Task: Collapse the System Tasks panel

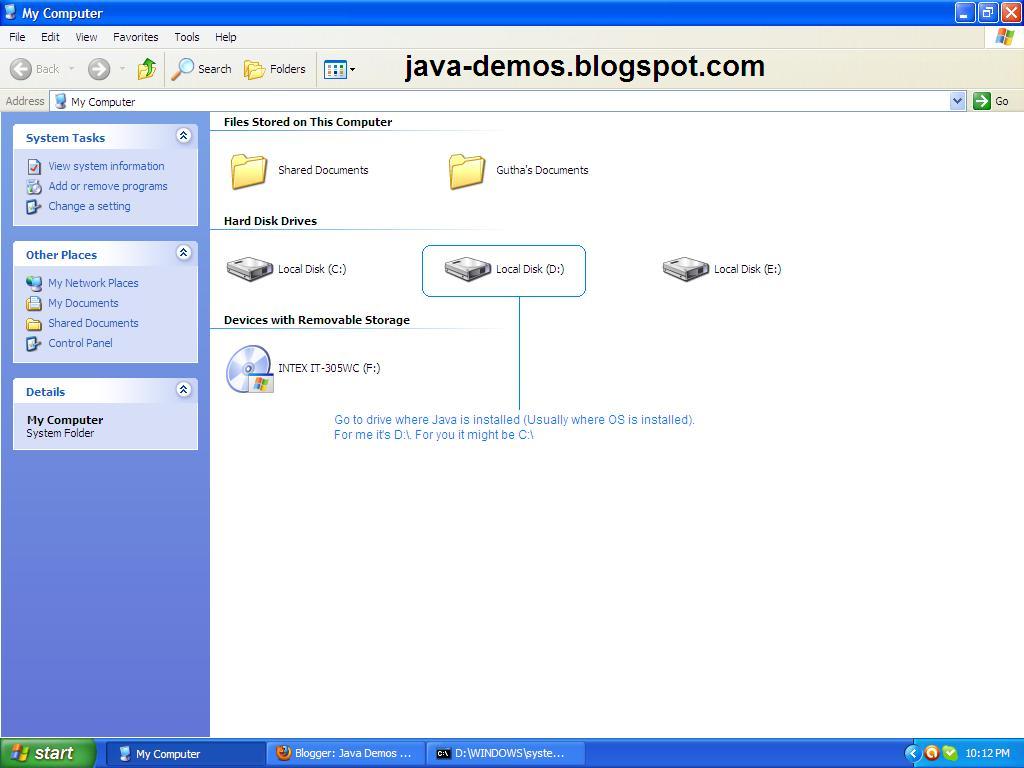Action: tap(183, 136)
